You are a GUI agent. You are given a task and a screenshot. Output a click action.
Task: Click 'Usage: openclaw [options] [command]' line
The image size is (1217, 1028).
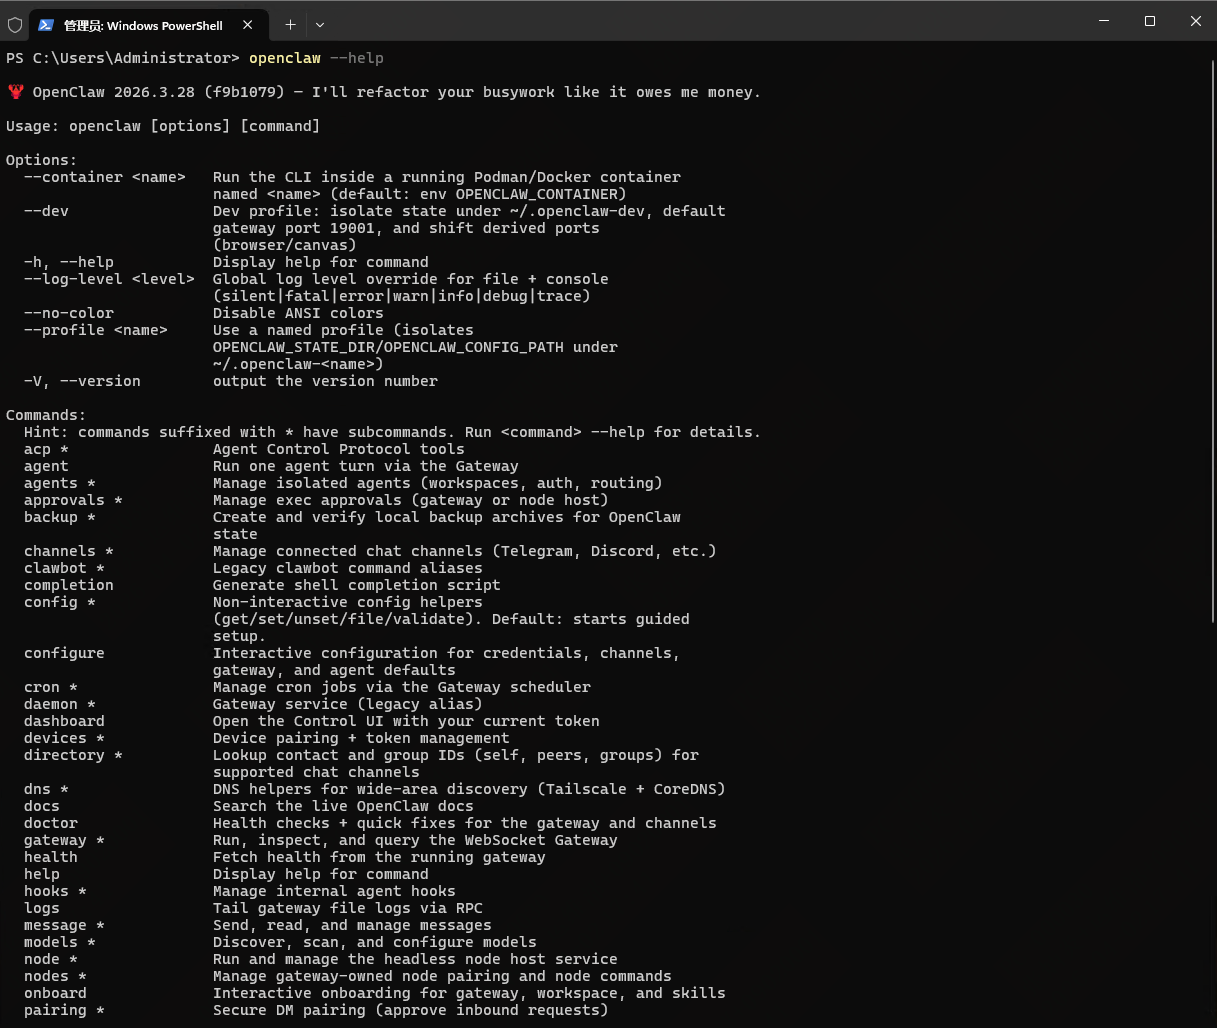point(163,126)
